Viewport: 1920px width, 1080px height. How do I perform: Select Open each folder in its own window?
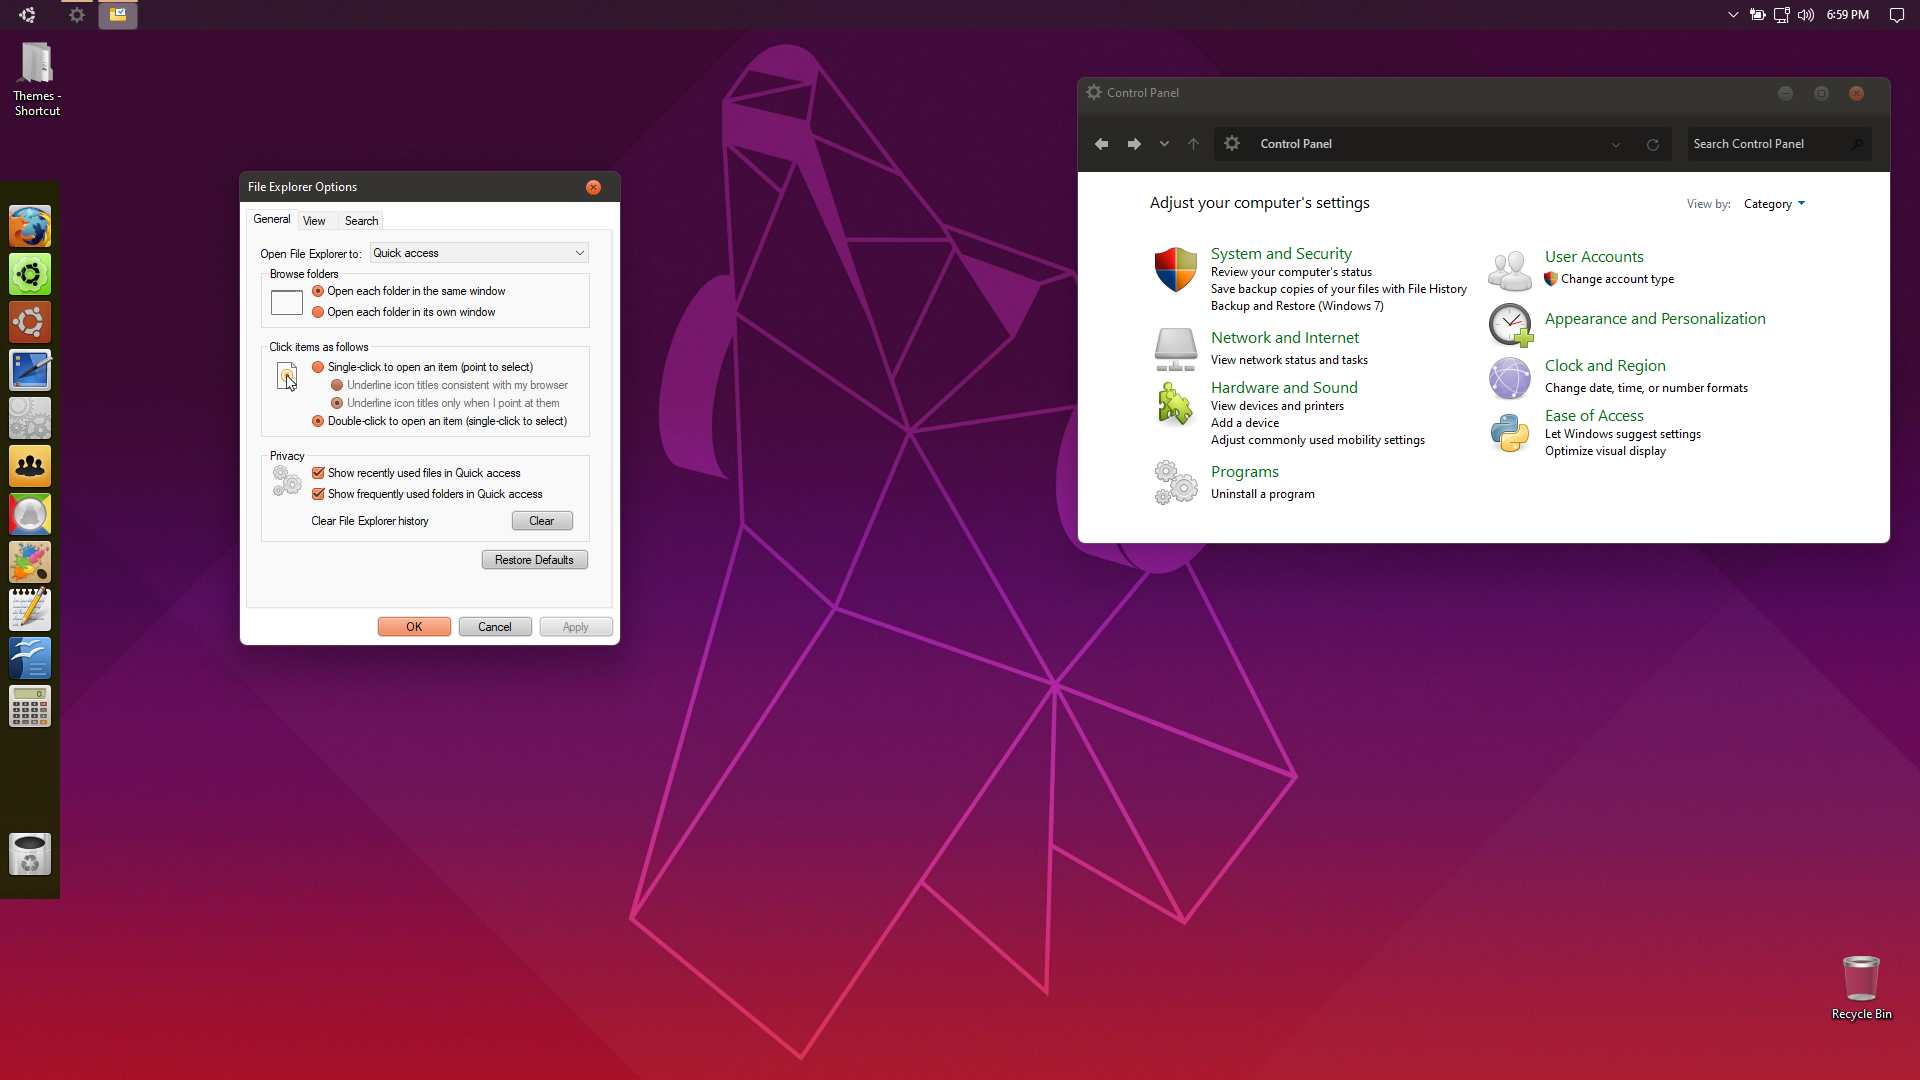(x=318, y=312)
